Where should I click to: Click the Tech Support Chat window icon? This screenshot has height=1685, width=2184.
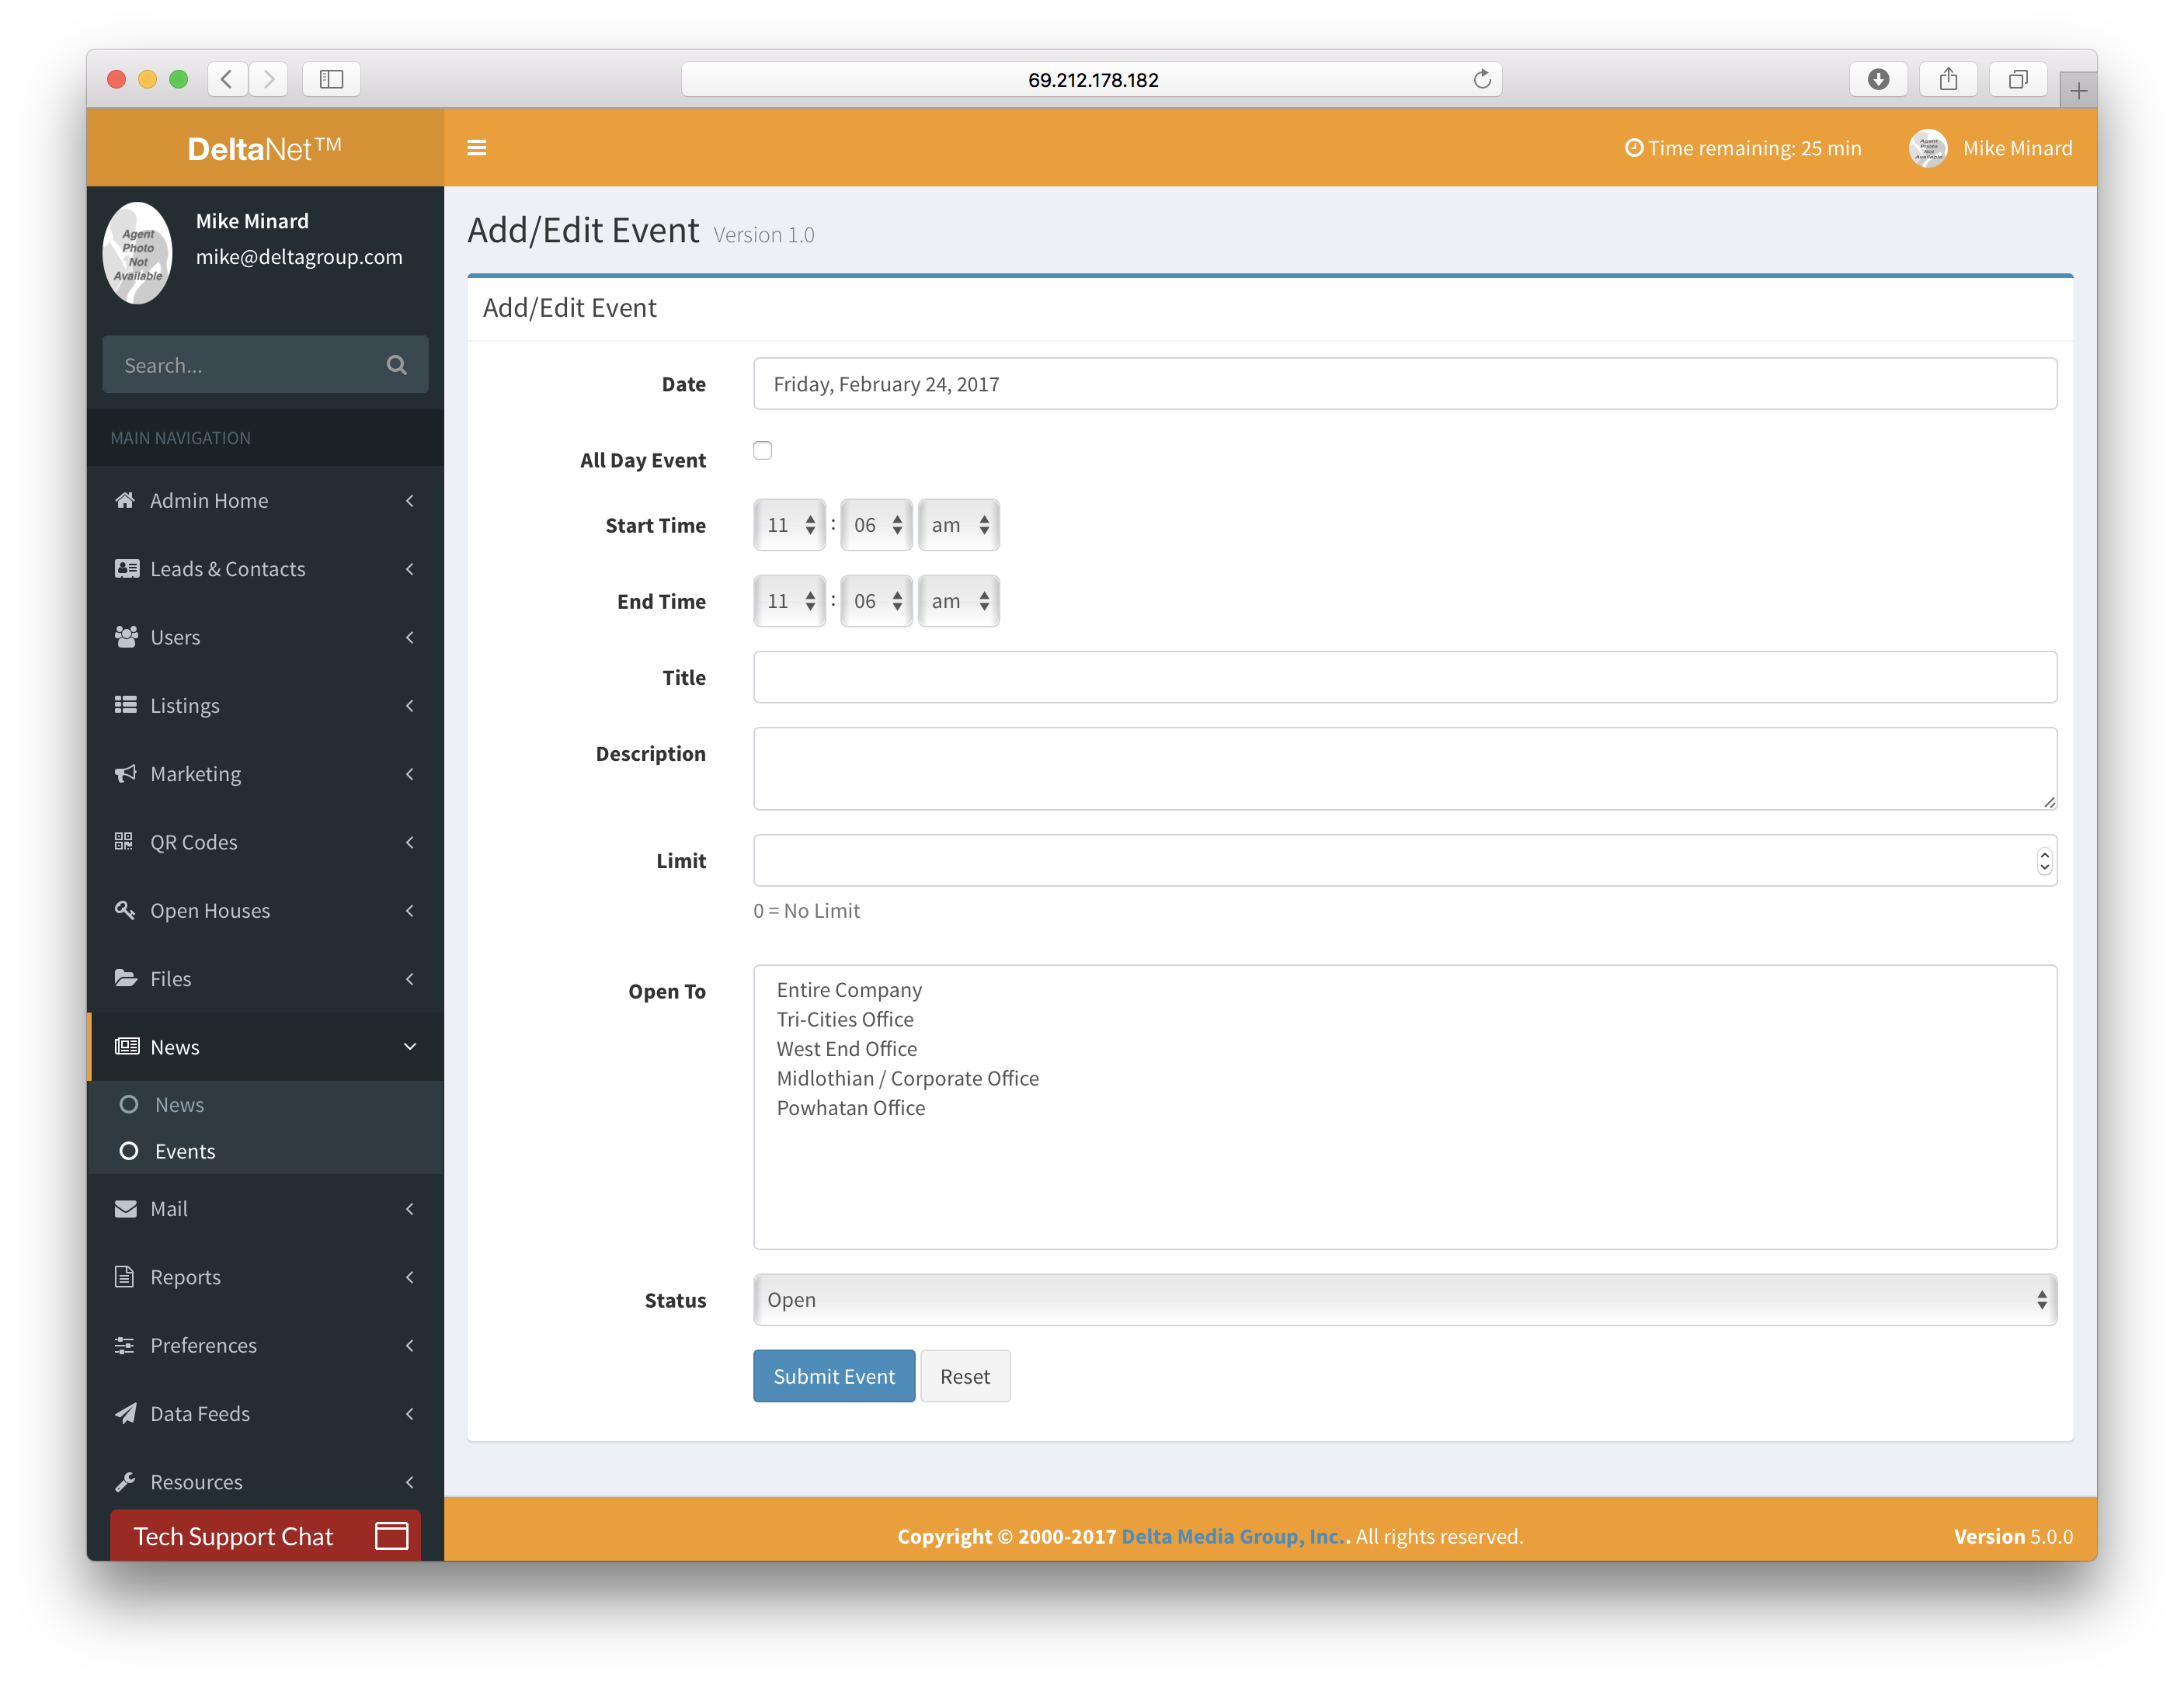391,1535
